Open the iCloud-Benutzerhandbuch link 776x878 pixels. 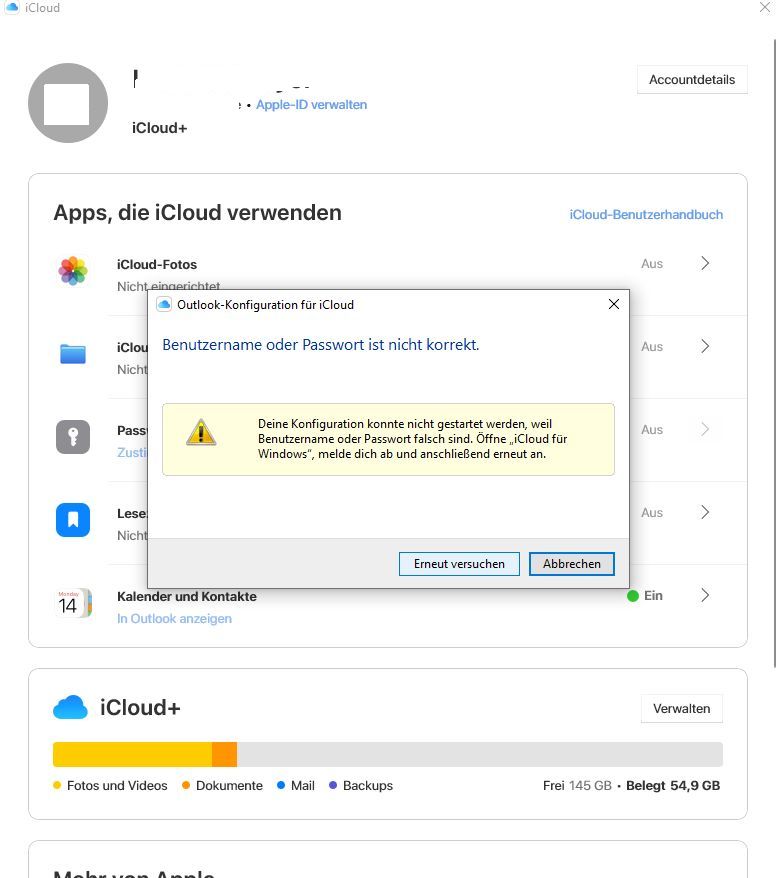(646, 214)
